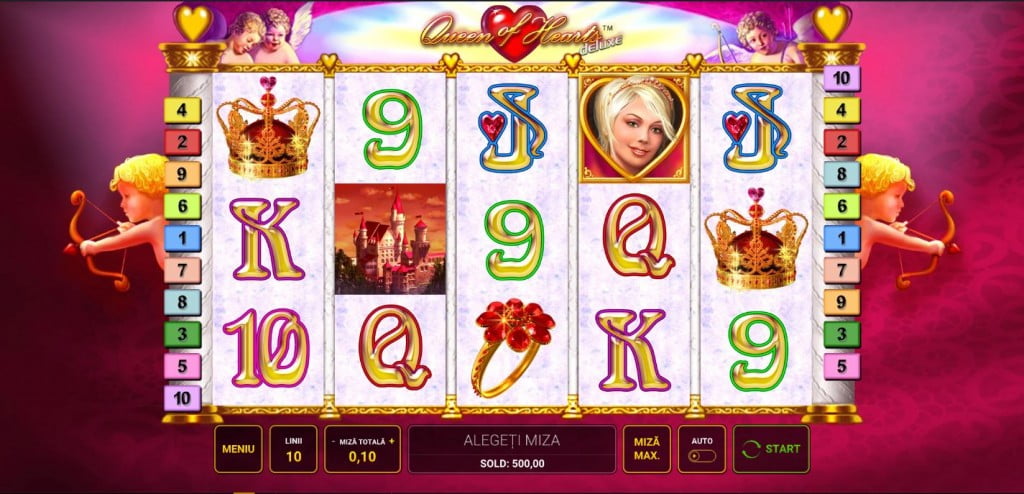Select payline 5 marker on left

click(182, 367)
